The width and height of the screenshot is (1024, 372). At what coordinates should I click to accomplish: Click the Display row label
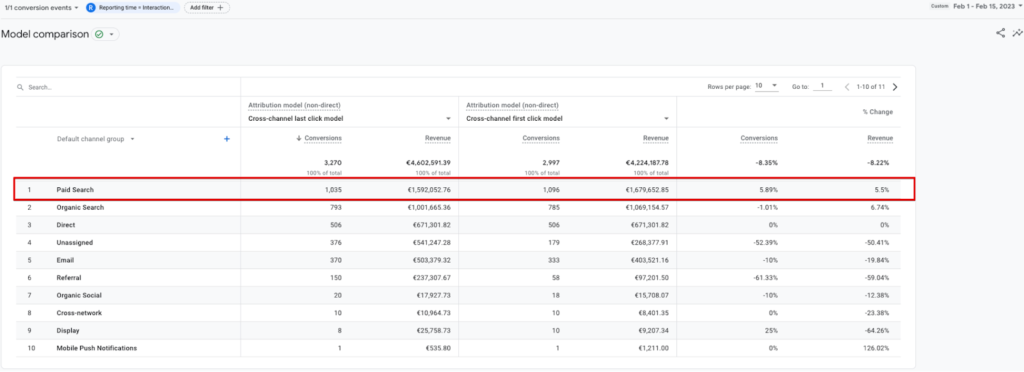[x=67, y=331]
